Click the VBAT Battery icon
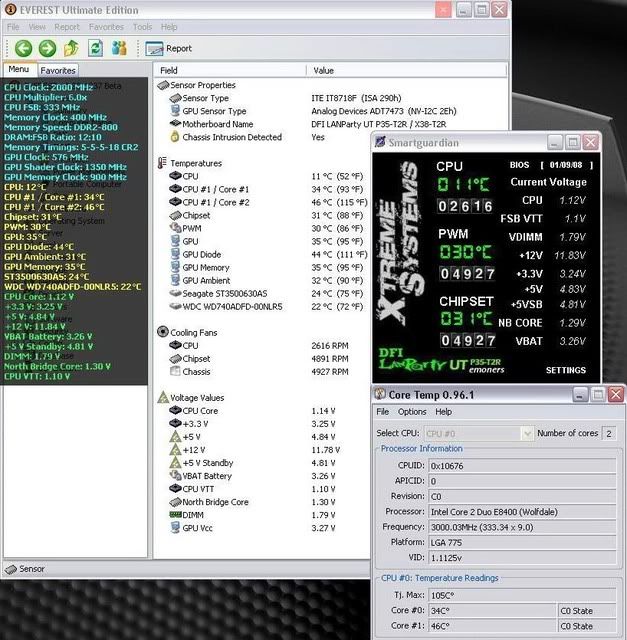Screen dimensions: 627x640 click(x=175, y=475)
